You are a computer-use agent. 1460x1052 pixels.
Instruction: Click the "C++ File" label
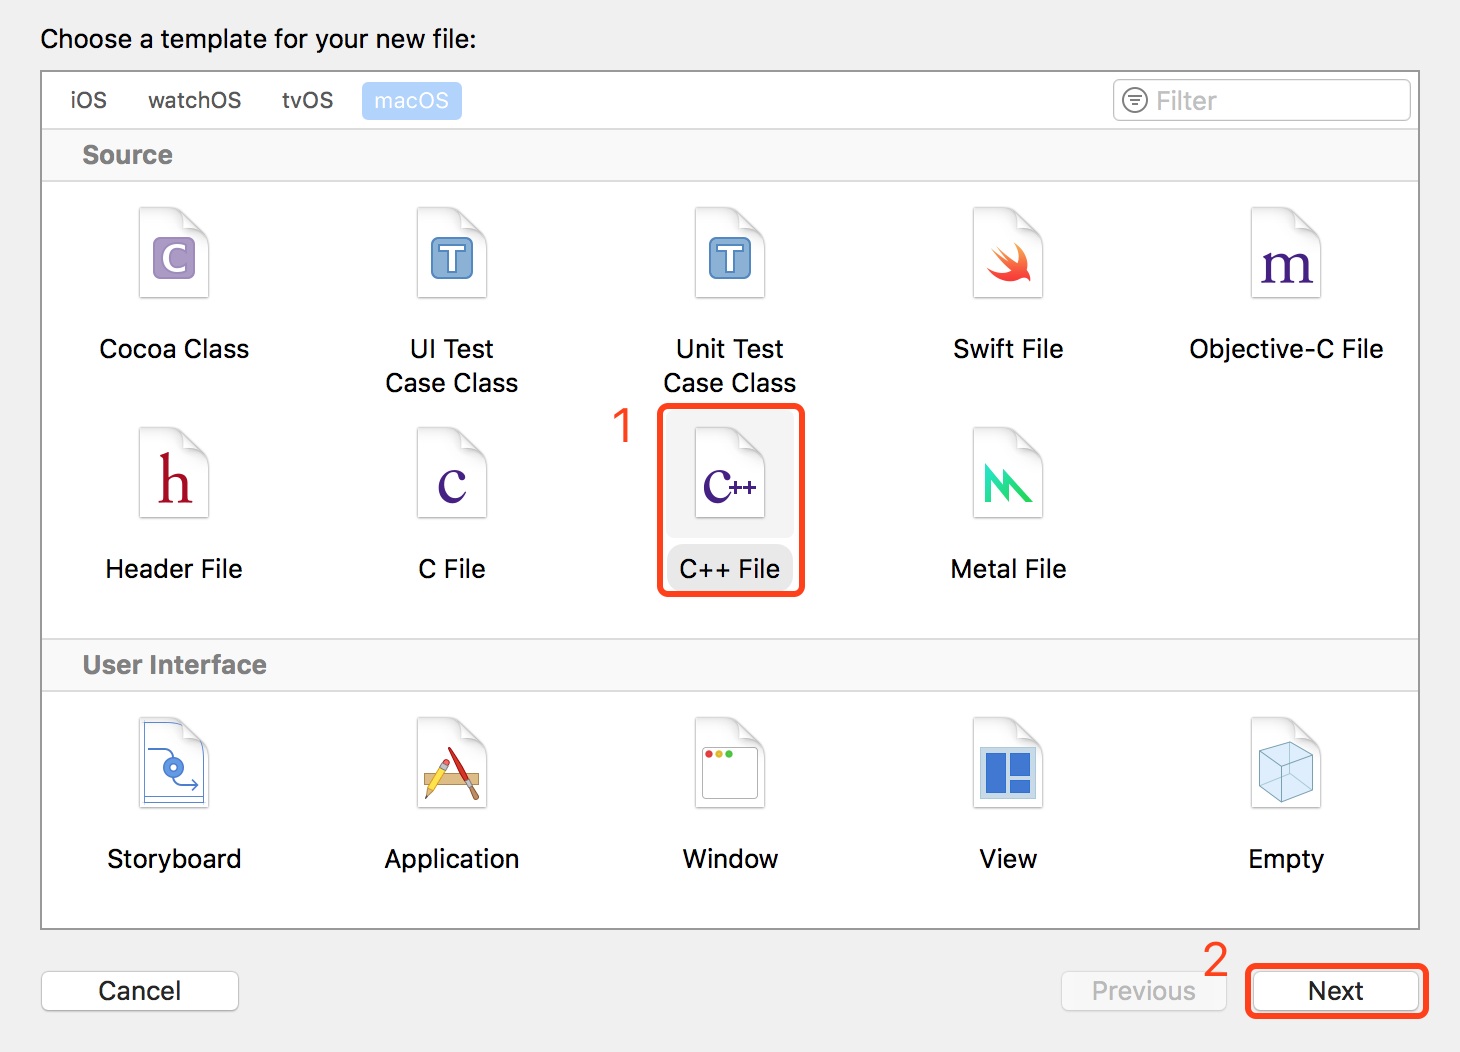point(730,569)
